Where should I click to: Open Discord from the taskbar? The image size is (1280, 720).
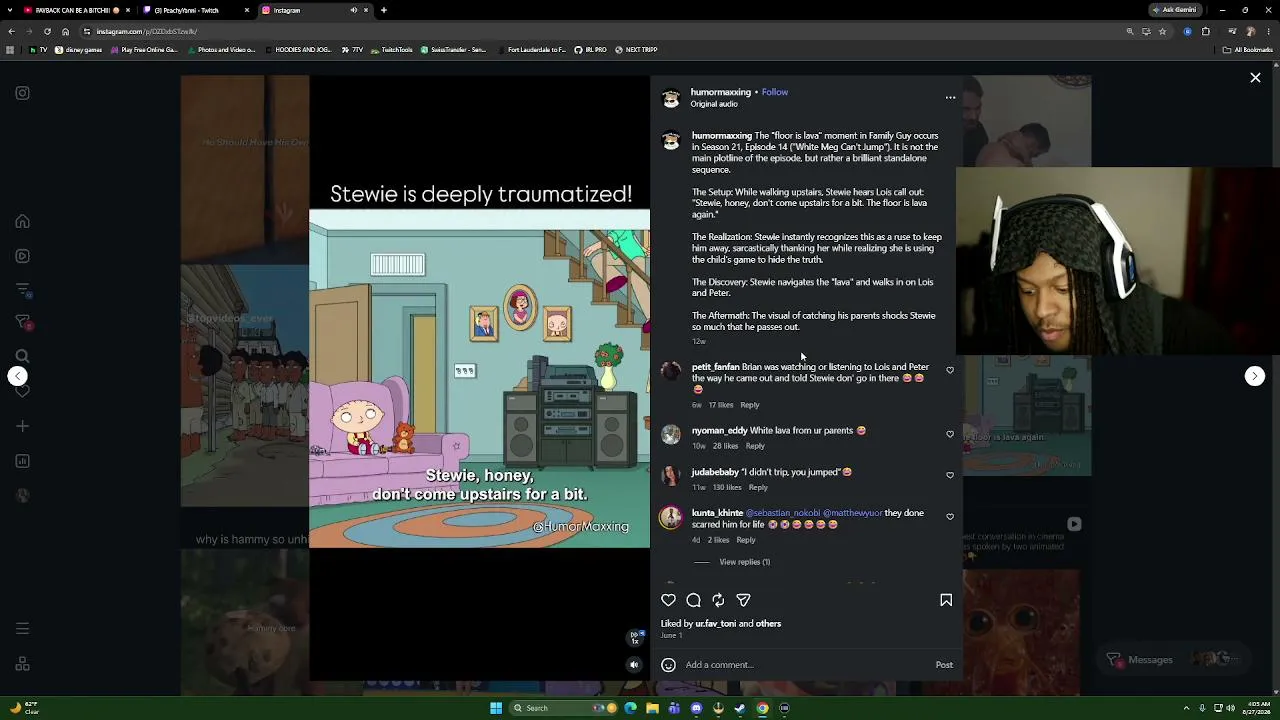(696, 708)
